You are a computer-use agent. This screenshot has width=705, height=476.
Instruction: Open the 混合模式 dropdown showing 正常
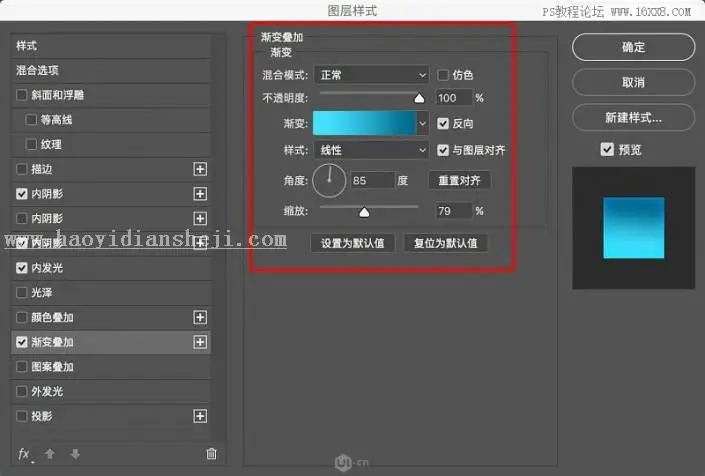click(371, 75)
